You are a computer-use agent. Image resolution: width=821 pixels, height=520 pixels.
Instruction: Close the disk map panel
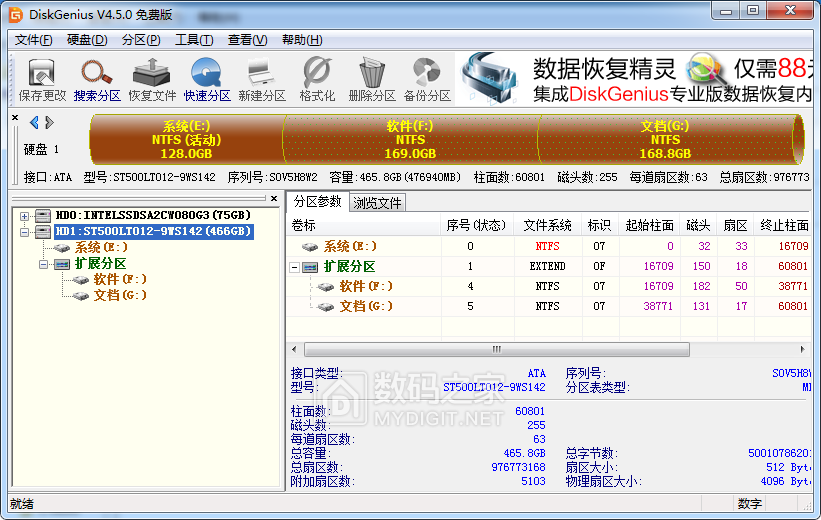(x=15, y=118)
